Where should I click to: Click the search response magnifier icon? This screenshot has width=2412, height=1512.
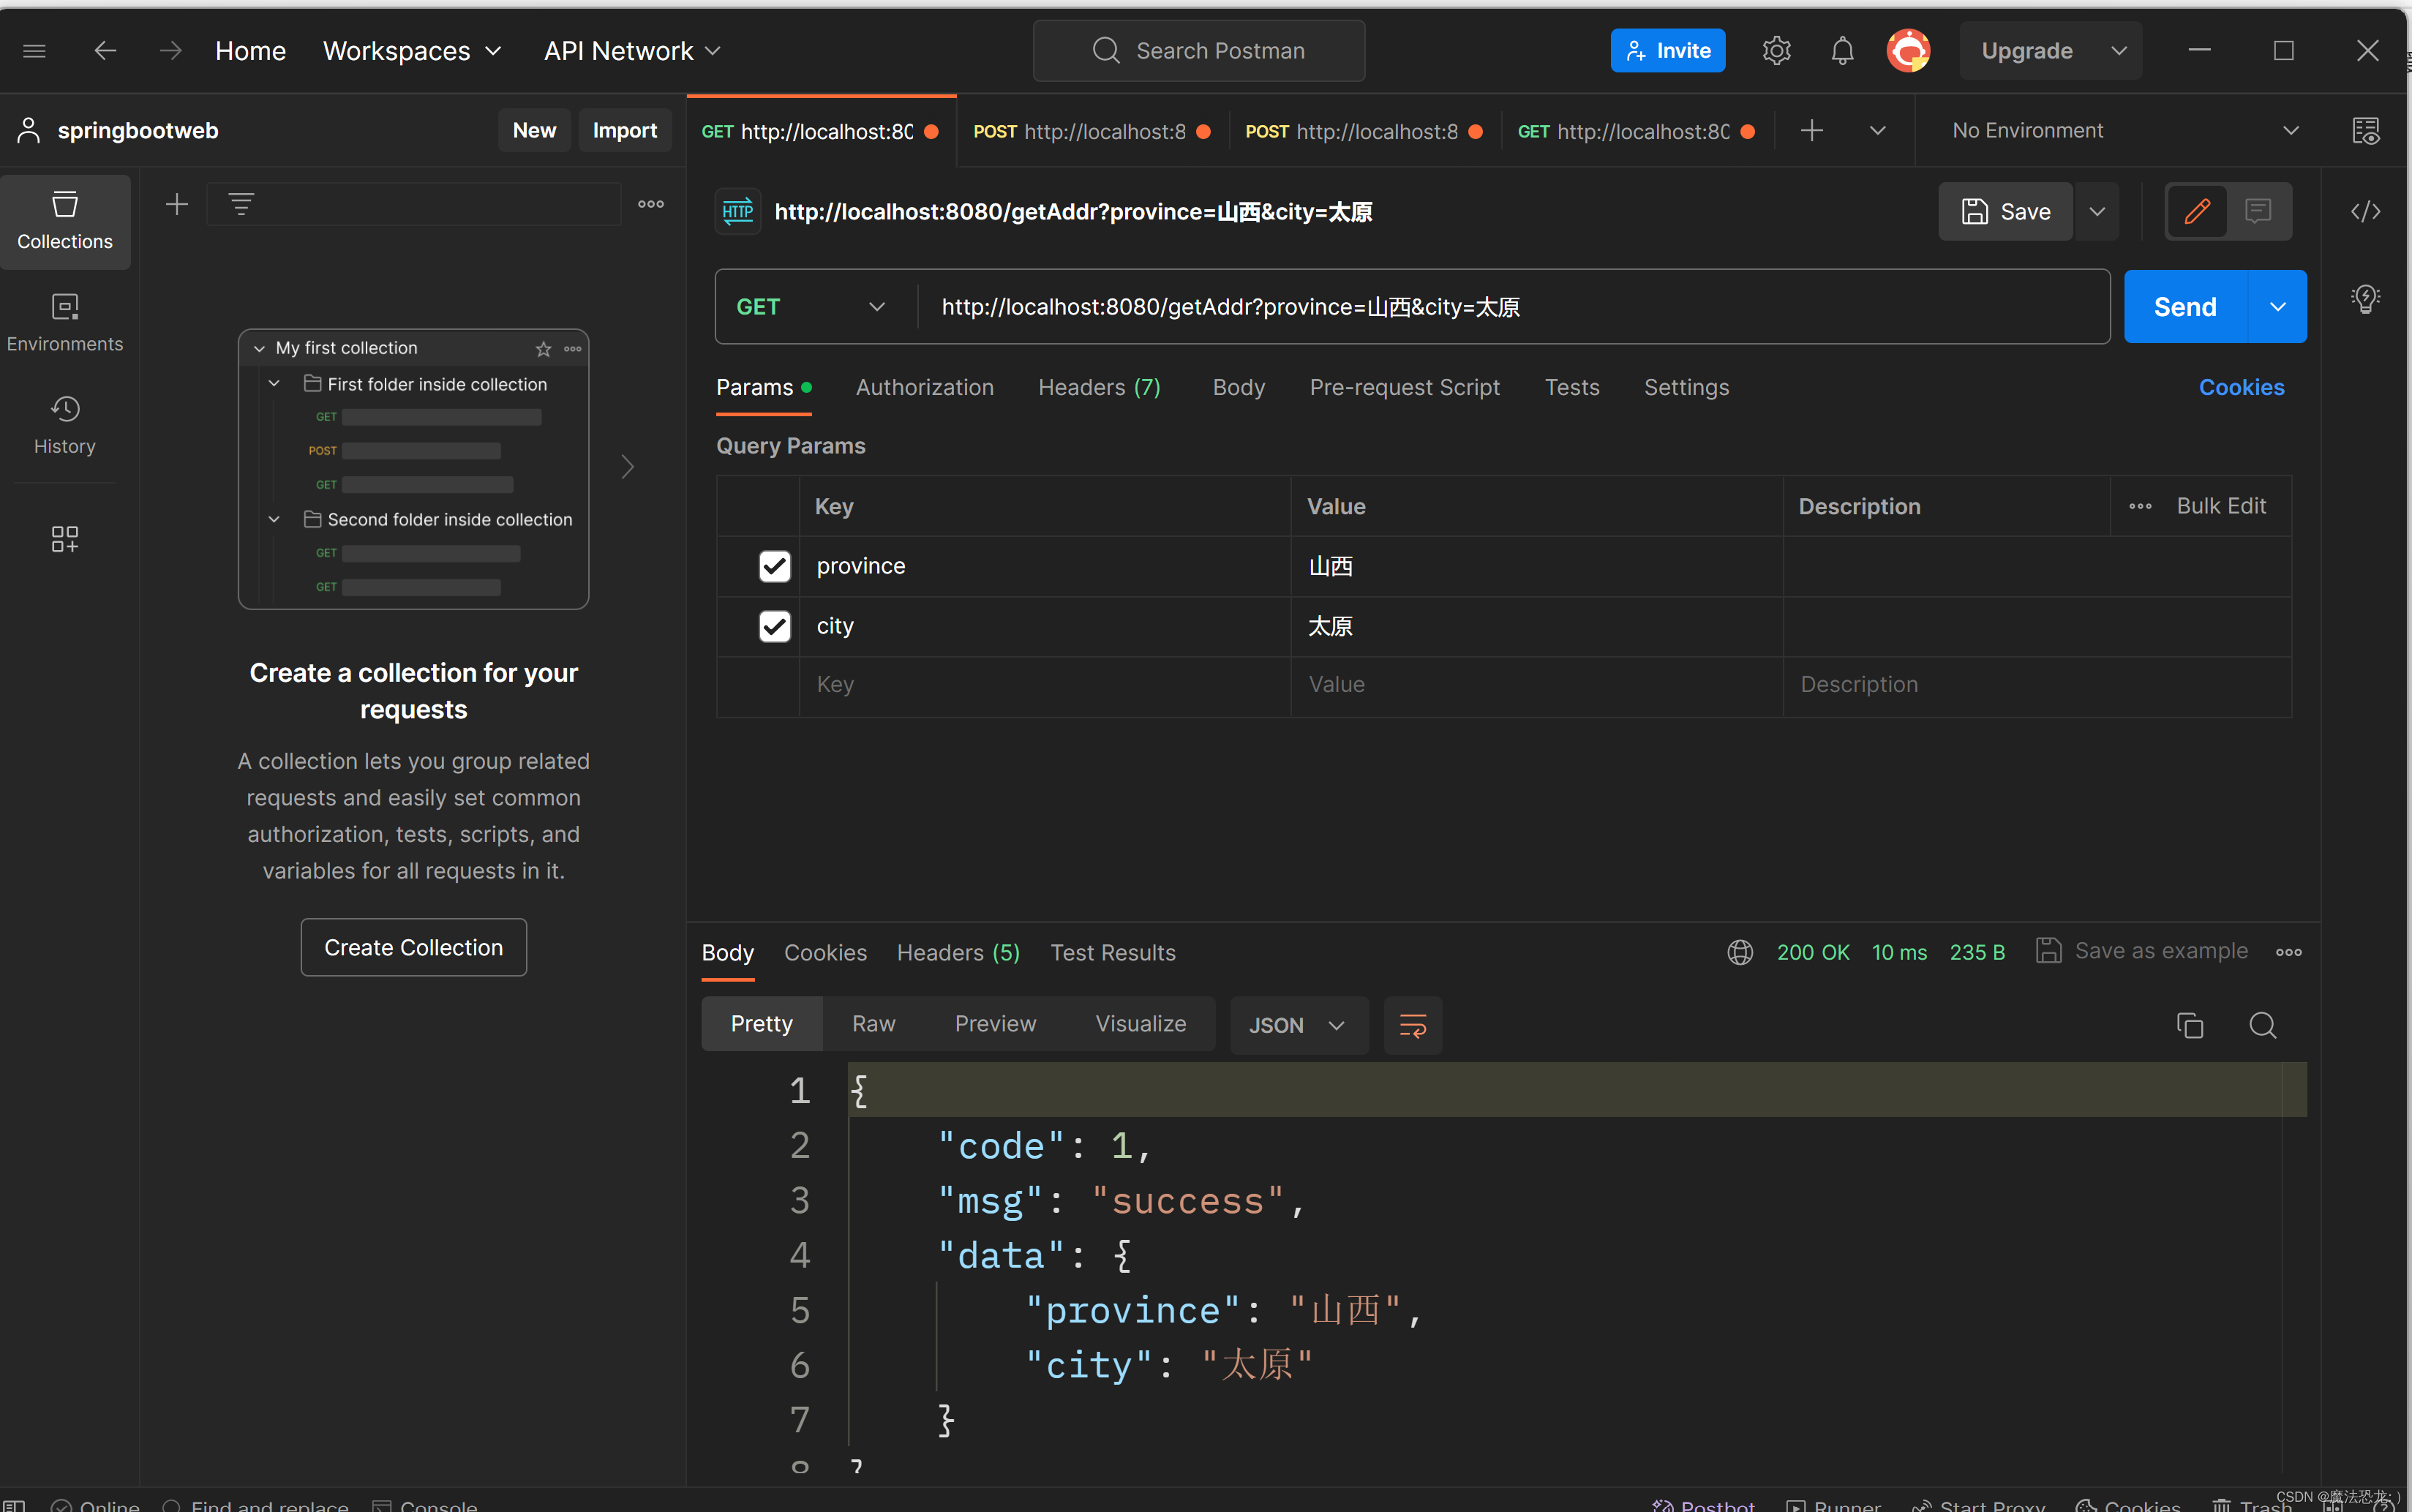[x=2262, y=1025]
